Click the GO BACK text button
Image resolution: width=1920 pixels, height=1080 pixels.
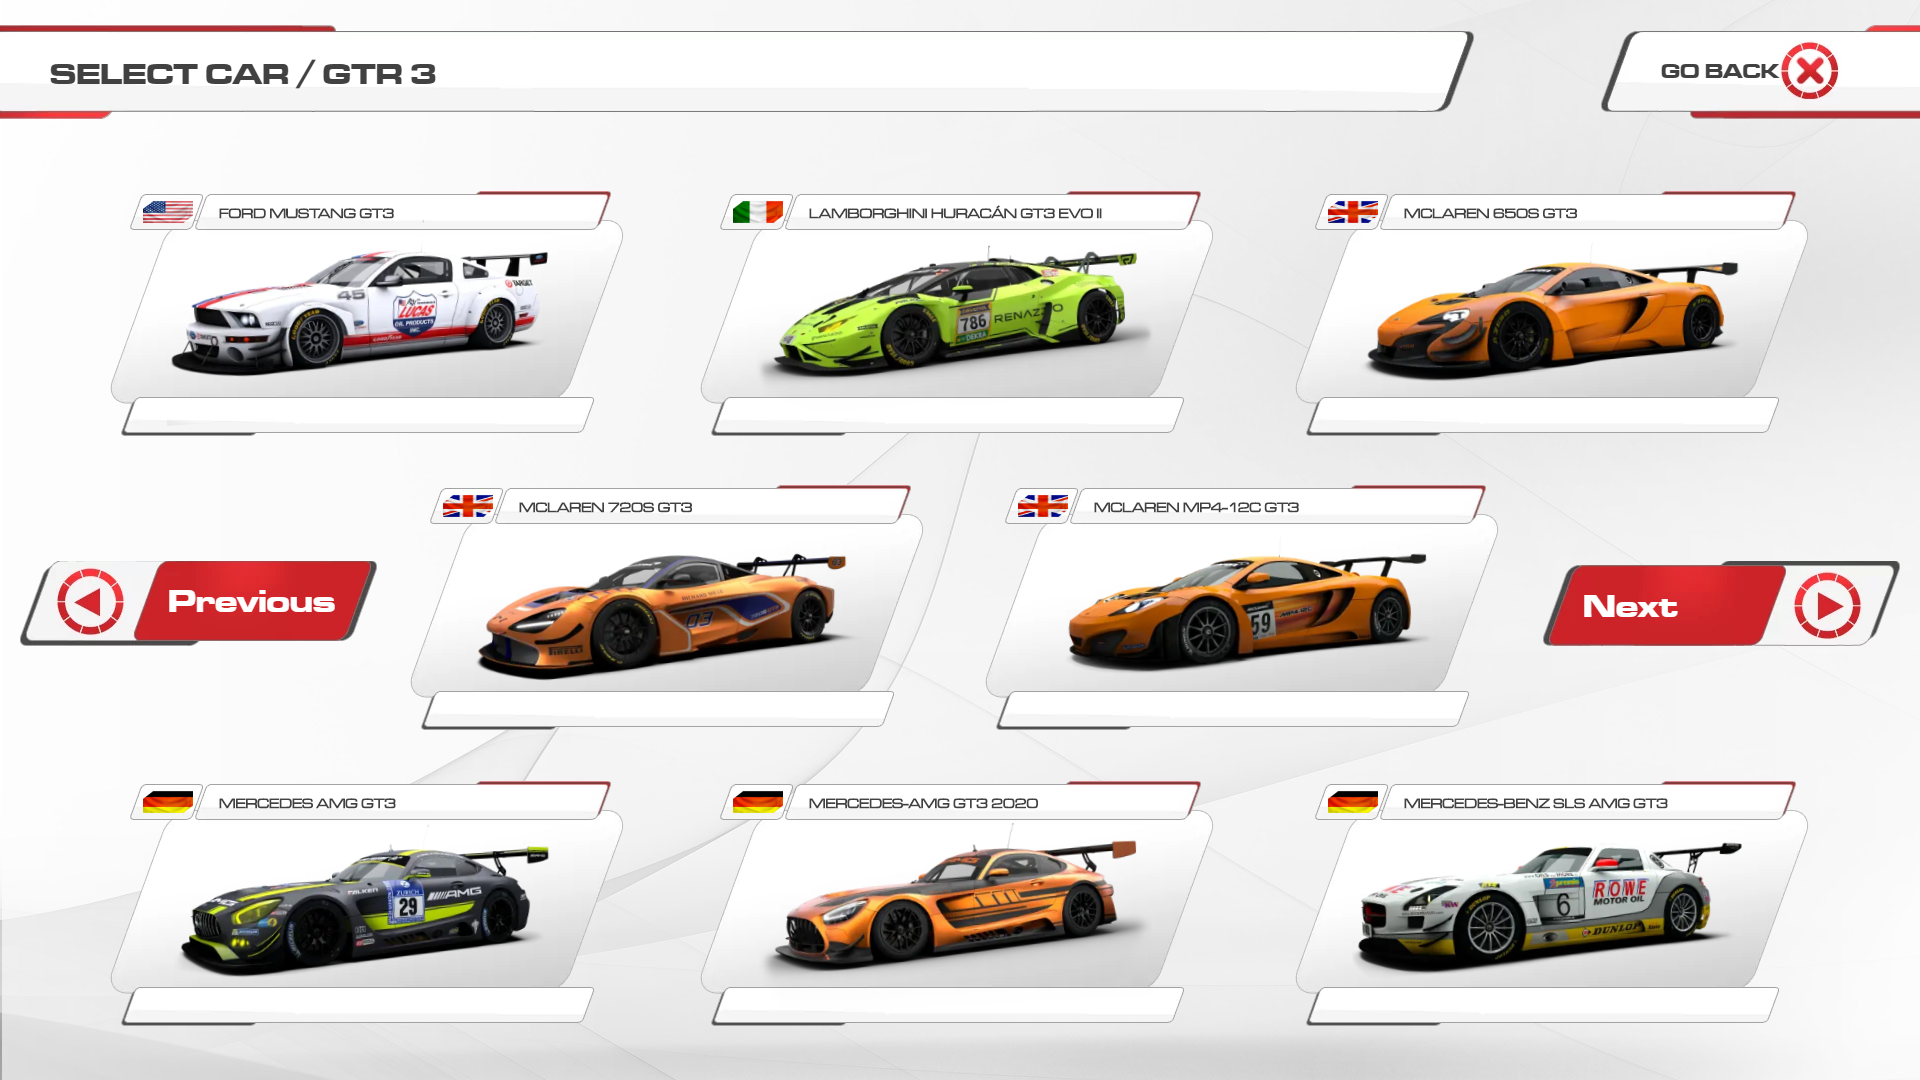coord(1718,71)
